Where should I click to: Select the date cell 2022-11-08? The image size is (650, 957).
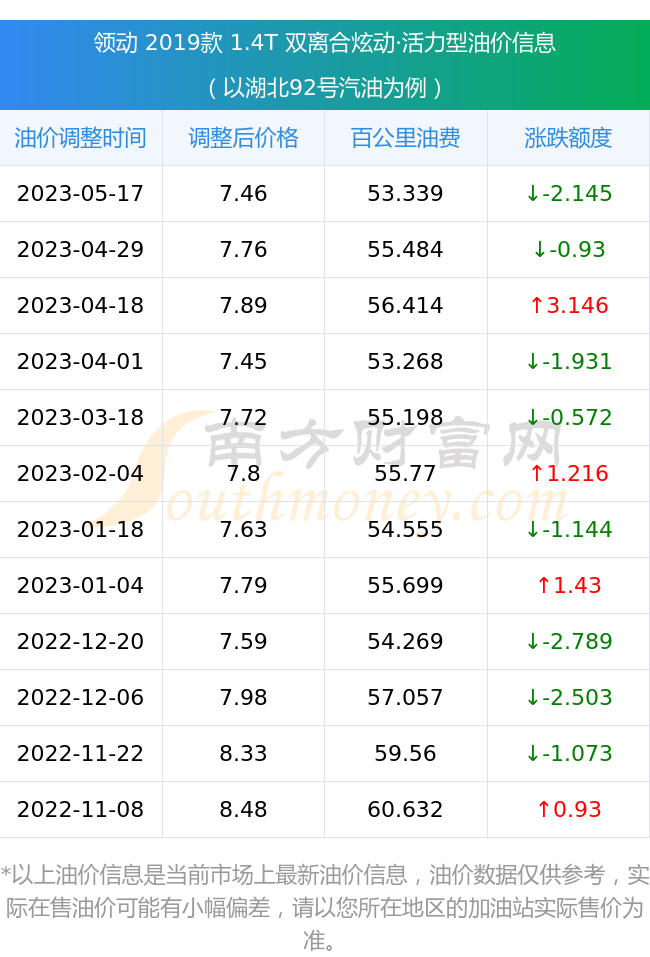[81, 809]
